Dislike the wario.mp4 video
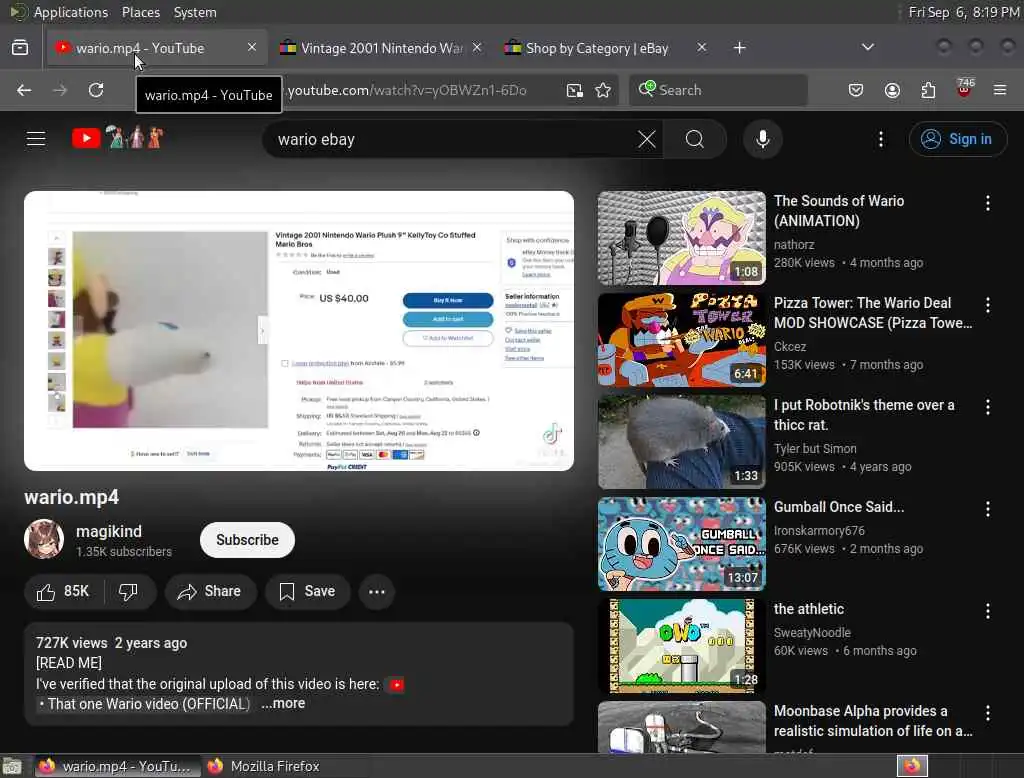Viewport: 1024px width, 778px height. click(x=129, y=591)
